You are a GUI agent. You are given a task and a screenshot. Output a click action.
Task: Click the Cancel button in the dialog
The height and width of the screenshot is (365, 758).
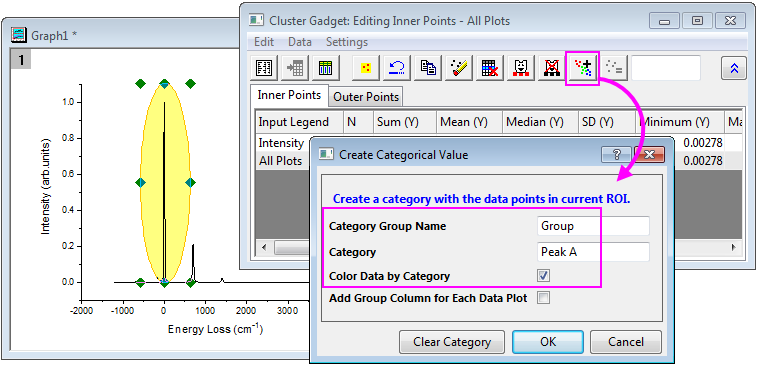626,342
